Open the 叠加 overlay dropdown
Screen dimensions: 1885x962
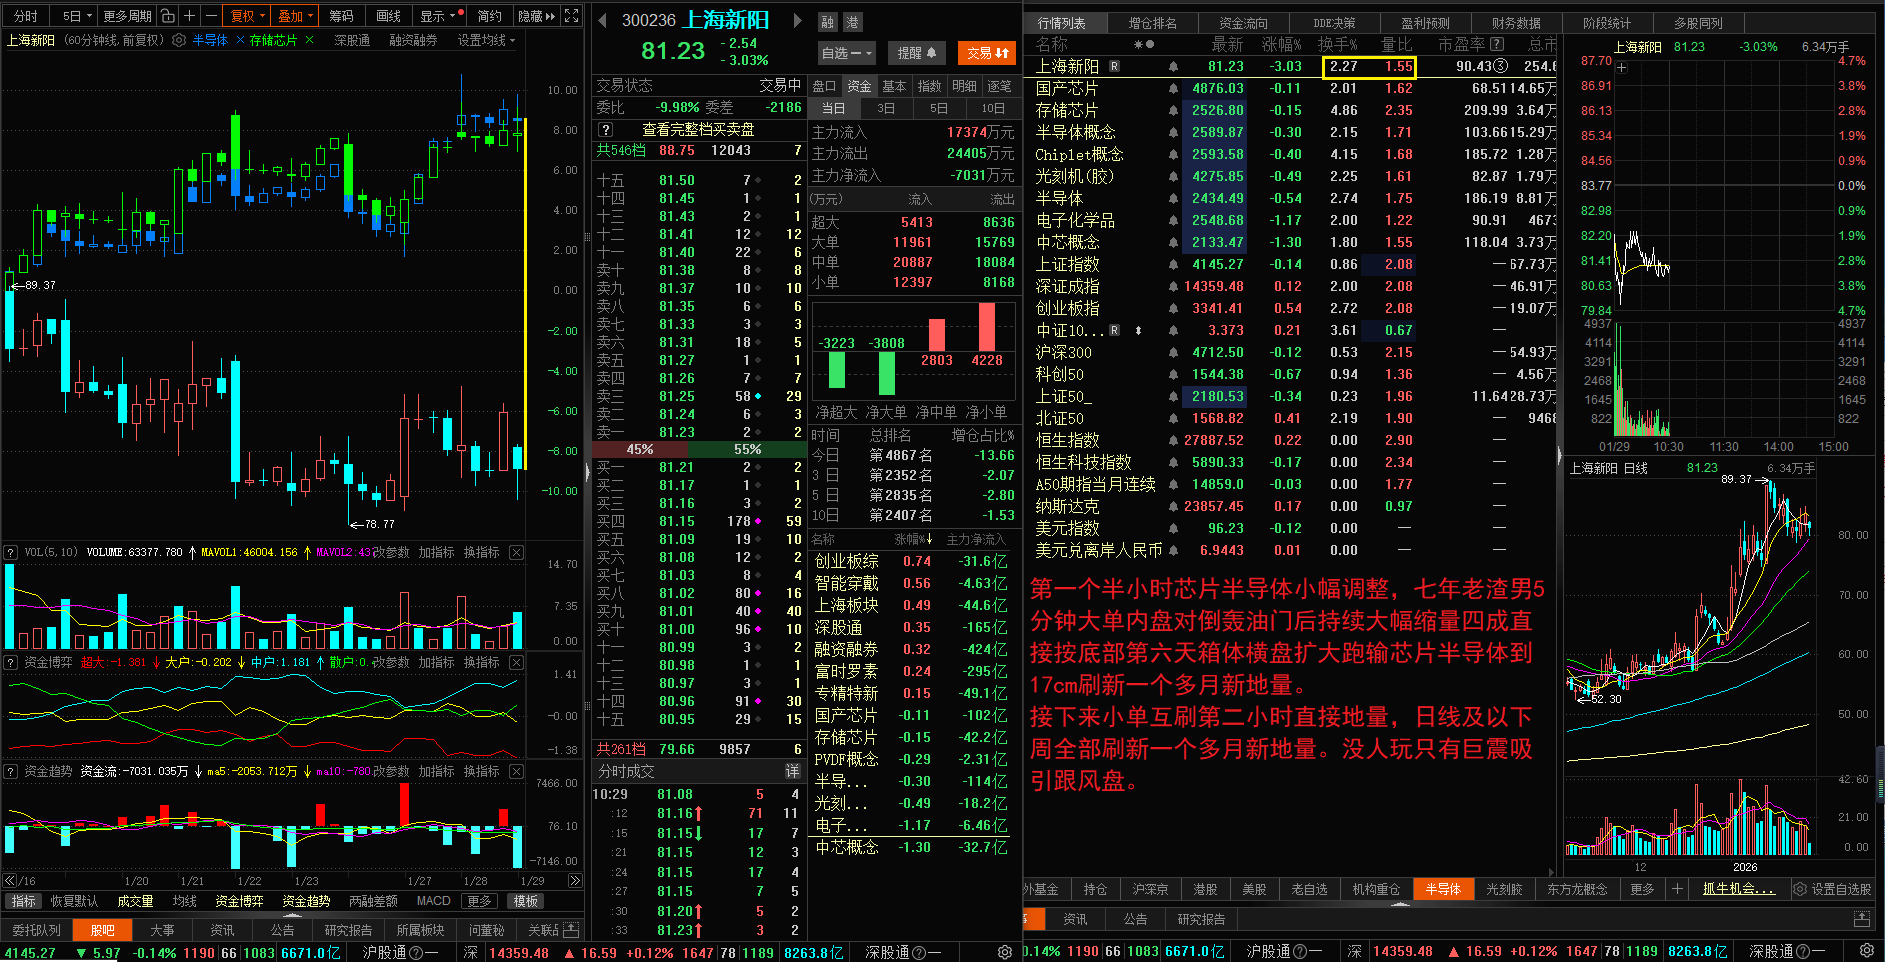pos(295,16)
